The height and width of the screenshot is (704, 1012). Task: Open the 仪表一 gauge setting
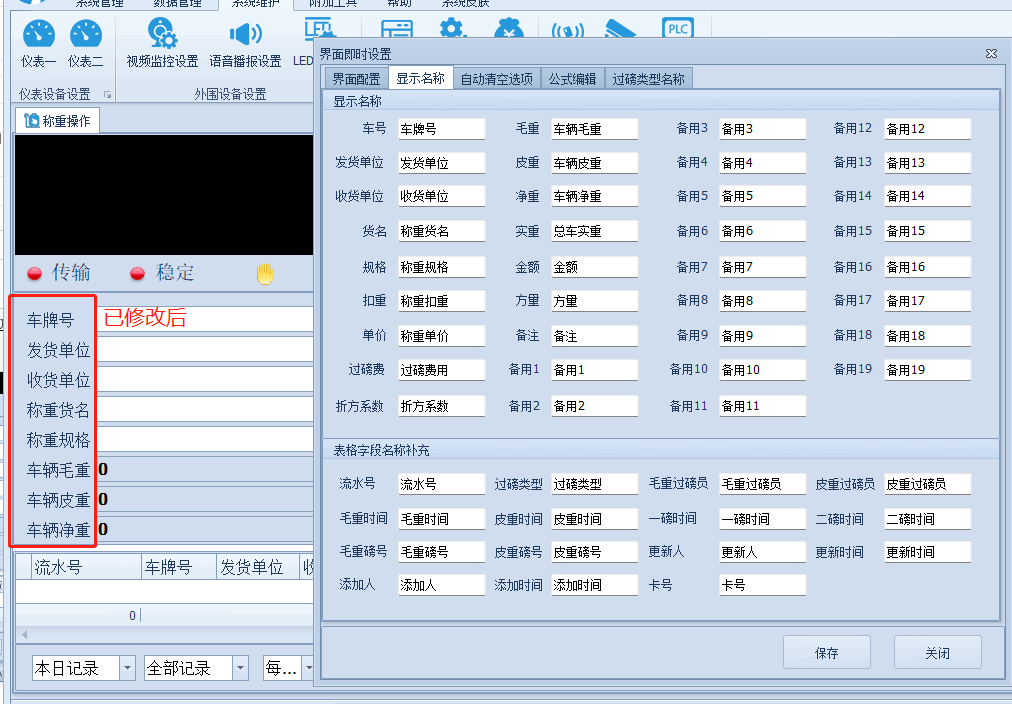(x=39, y=44)
